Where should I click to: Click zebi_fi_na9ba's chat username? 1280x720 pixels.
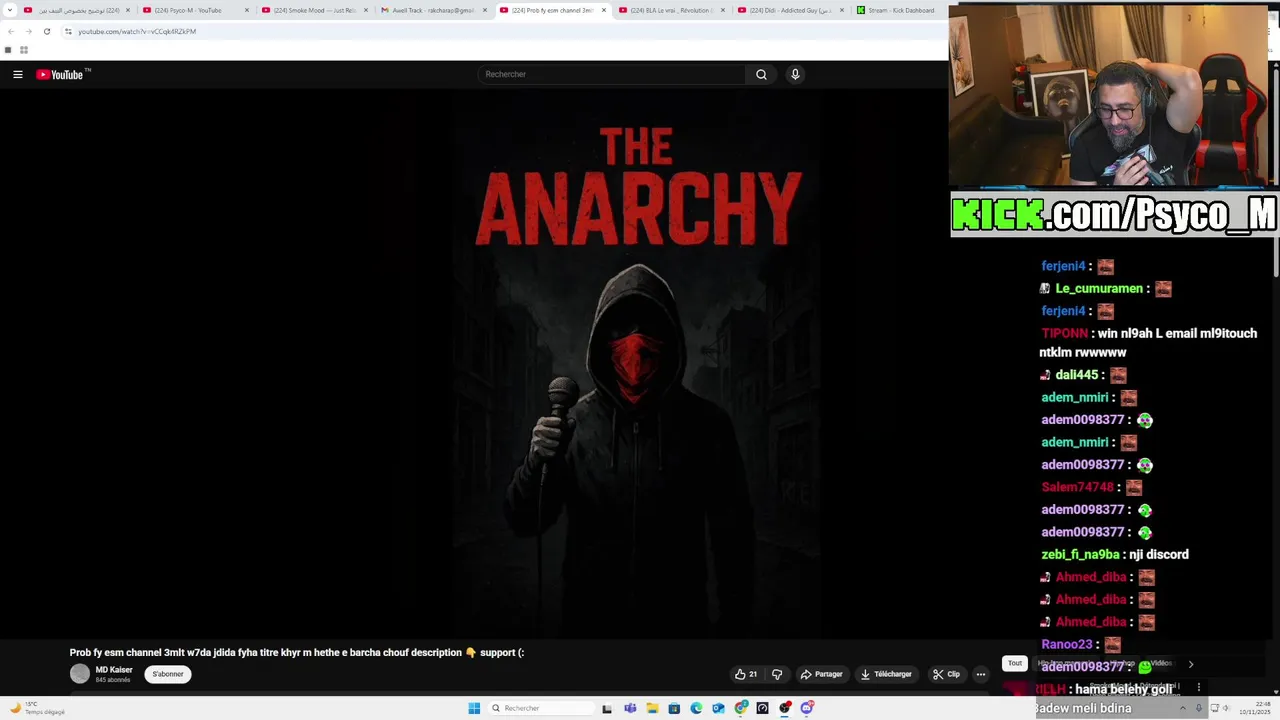1080,554
